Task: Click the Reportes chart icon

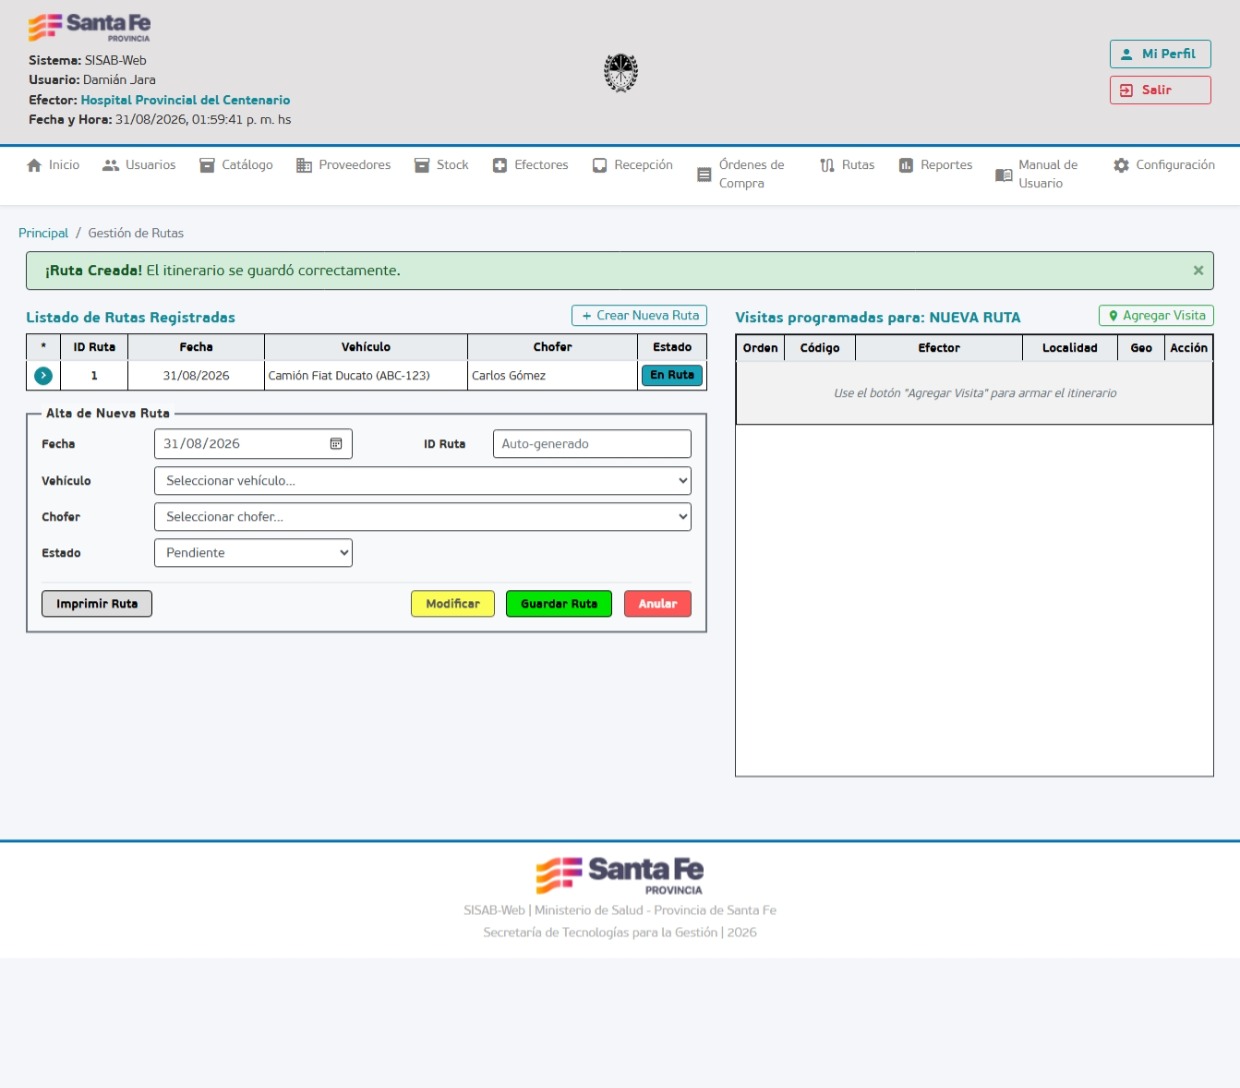Action: click(x=906, y=165)
